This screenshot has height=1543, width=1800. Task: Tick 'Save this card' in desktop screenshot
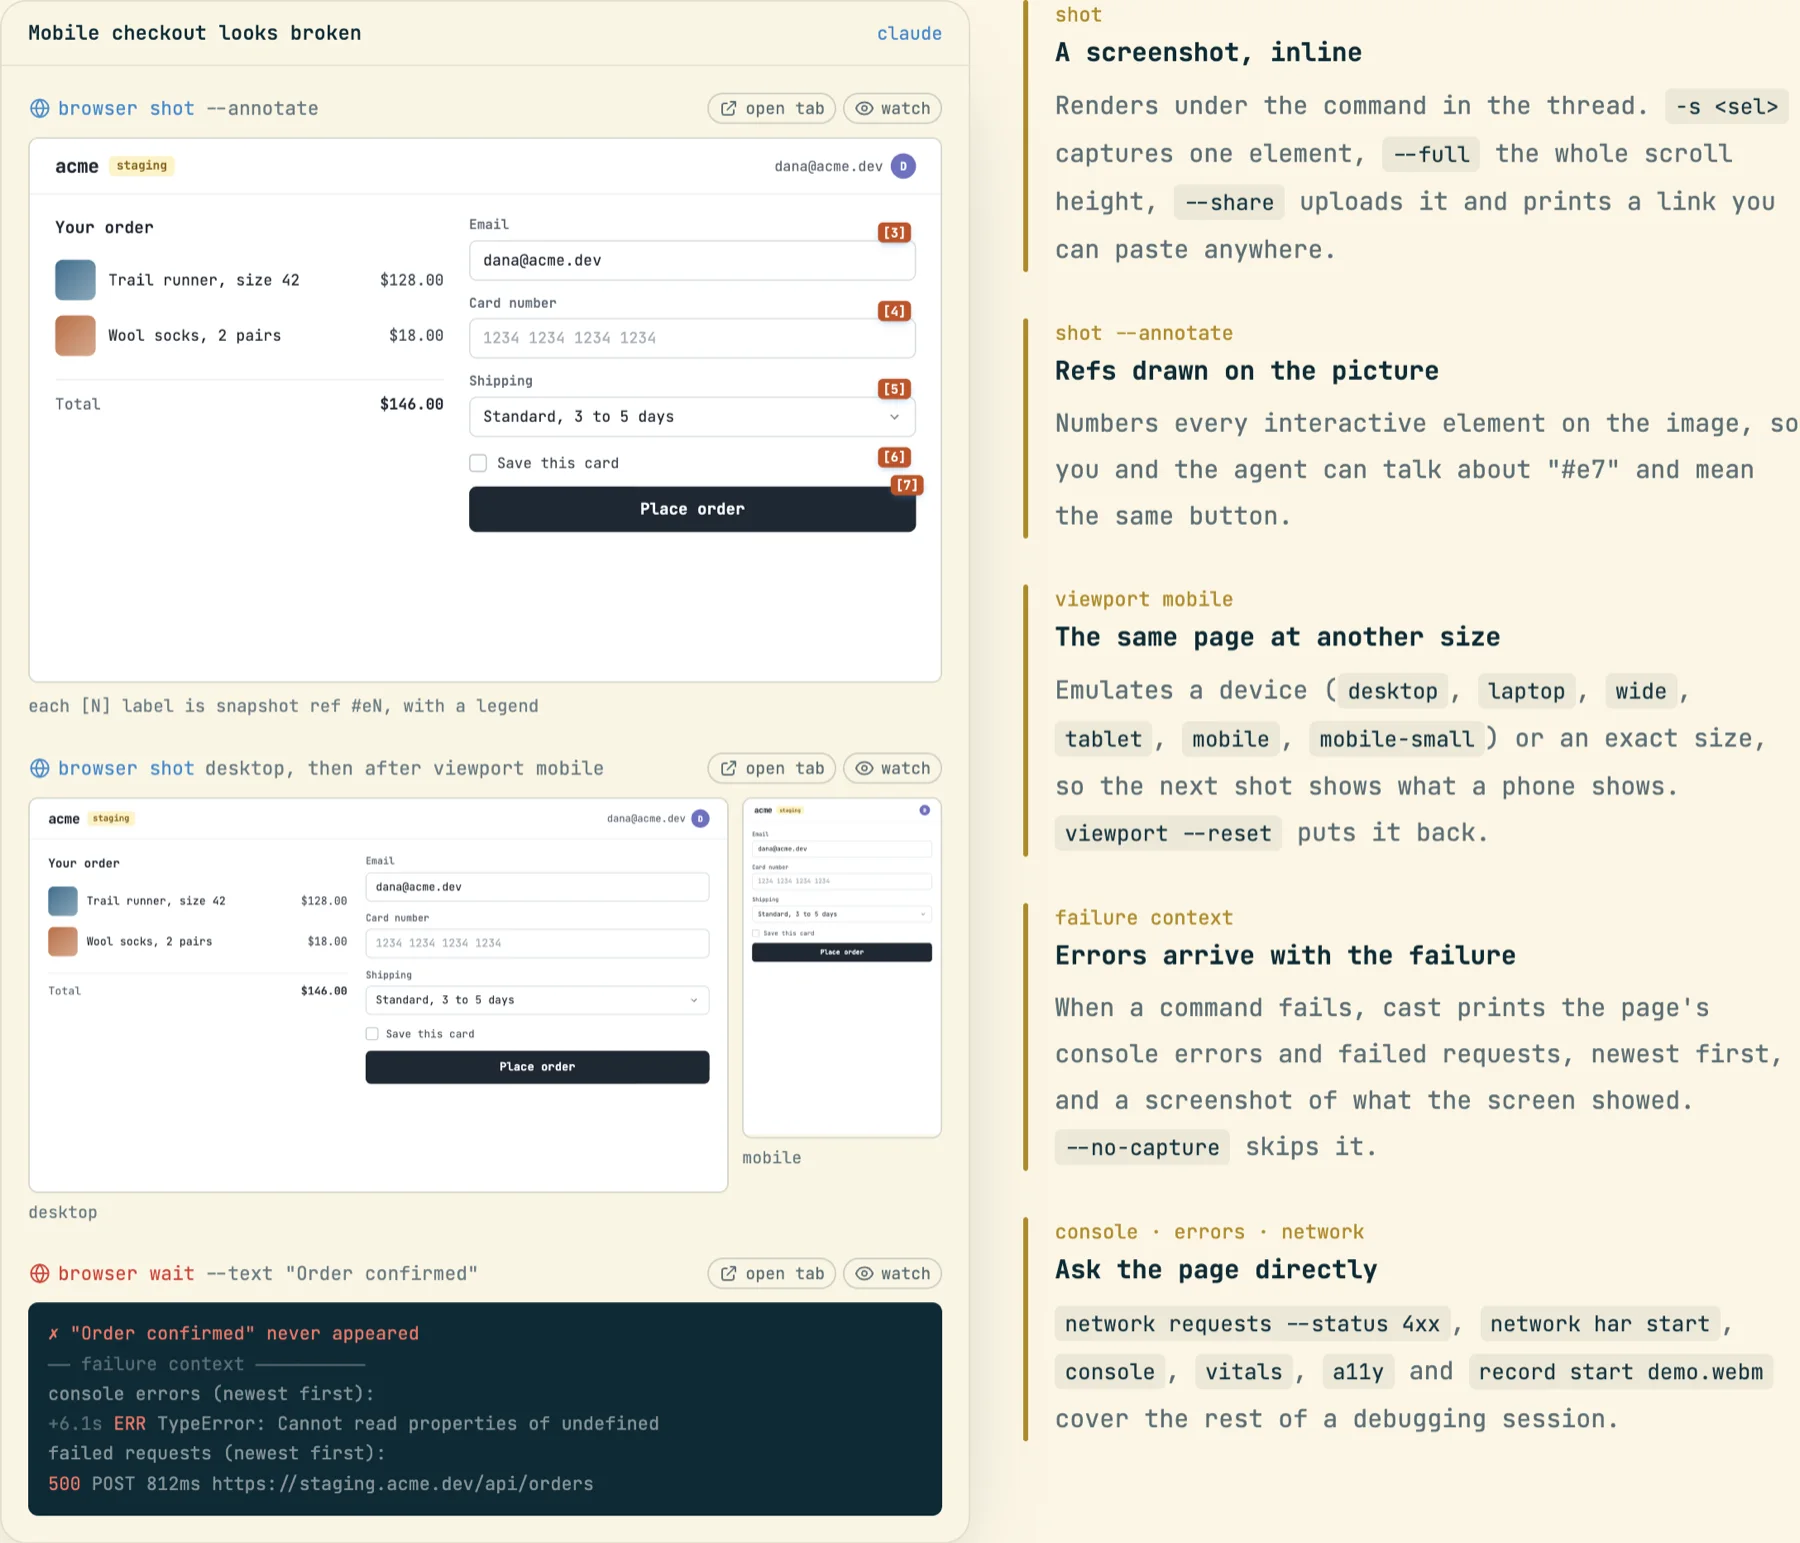coord(372,1034)
